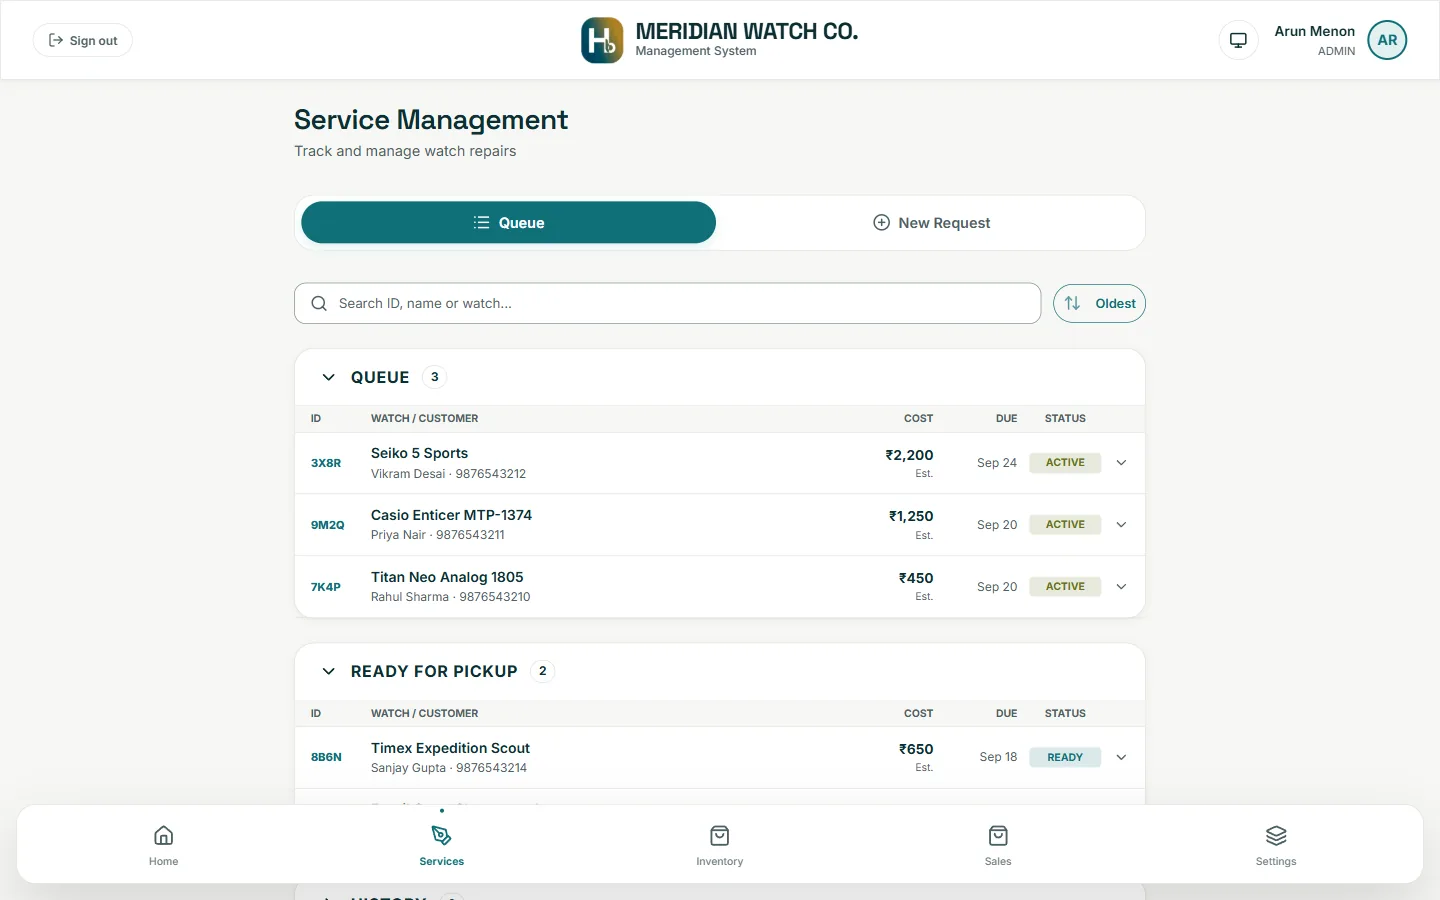Select service ID 8B6N
The image size is (1440, 900).
[x=326, y=757]
